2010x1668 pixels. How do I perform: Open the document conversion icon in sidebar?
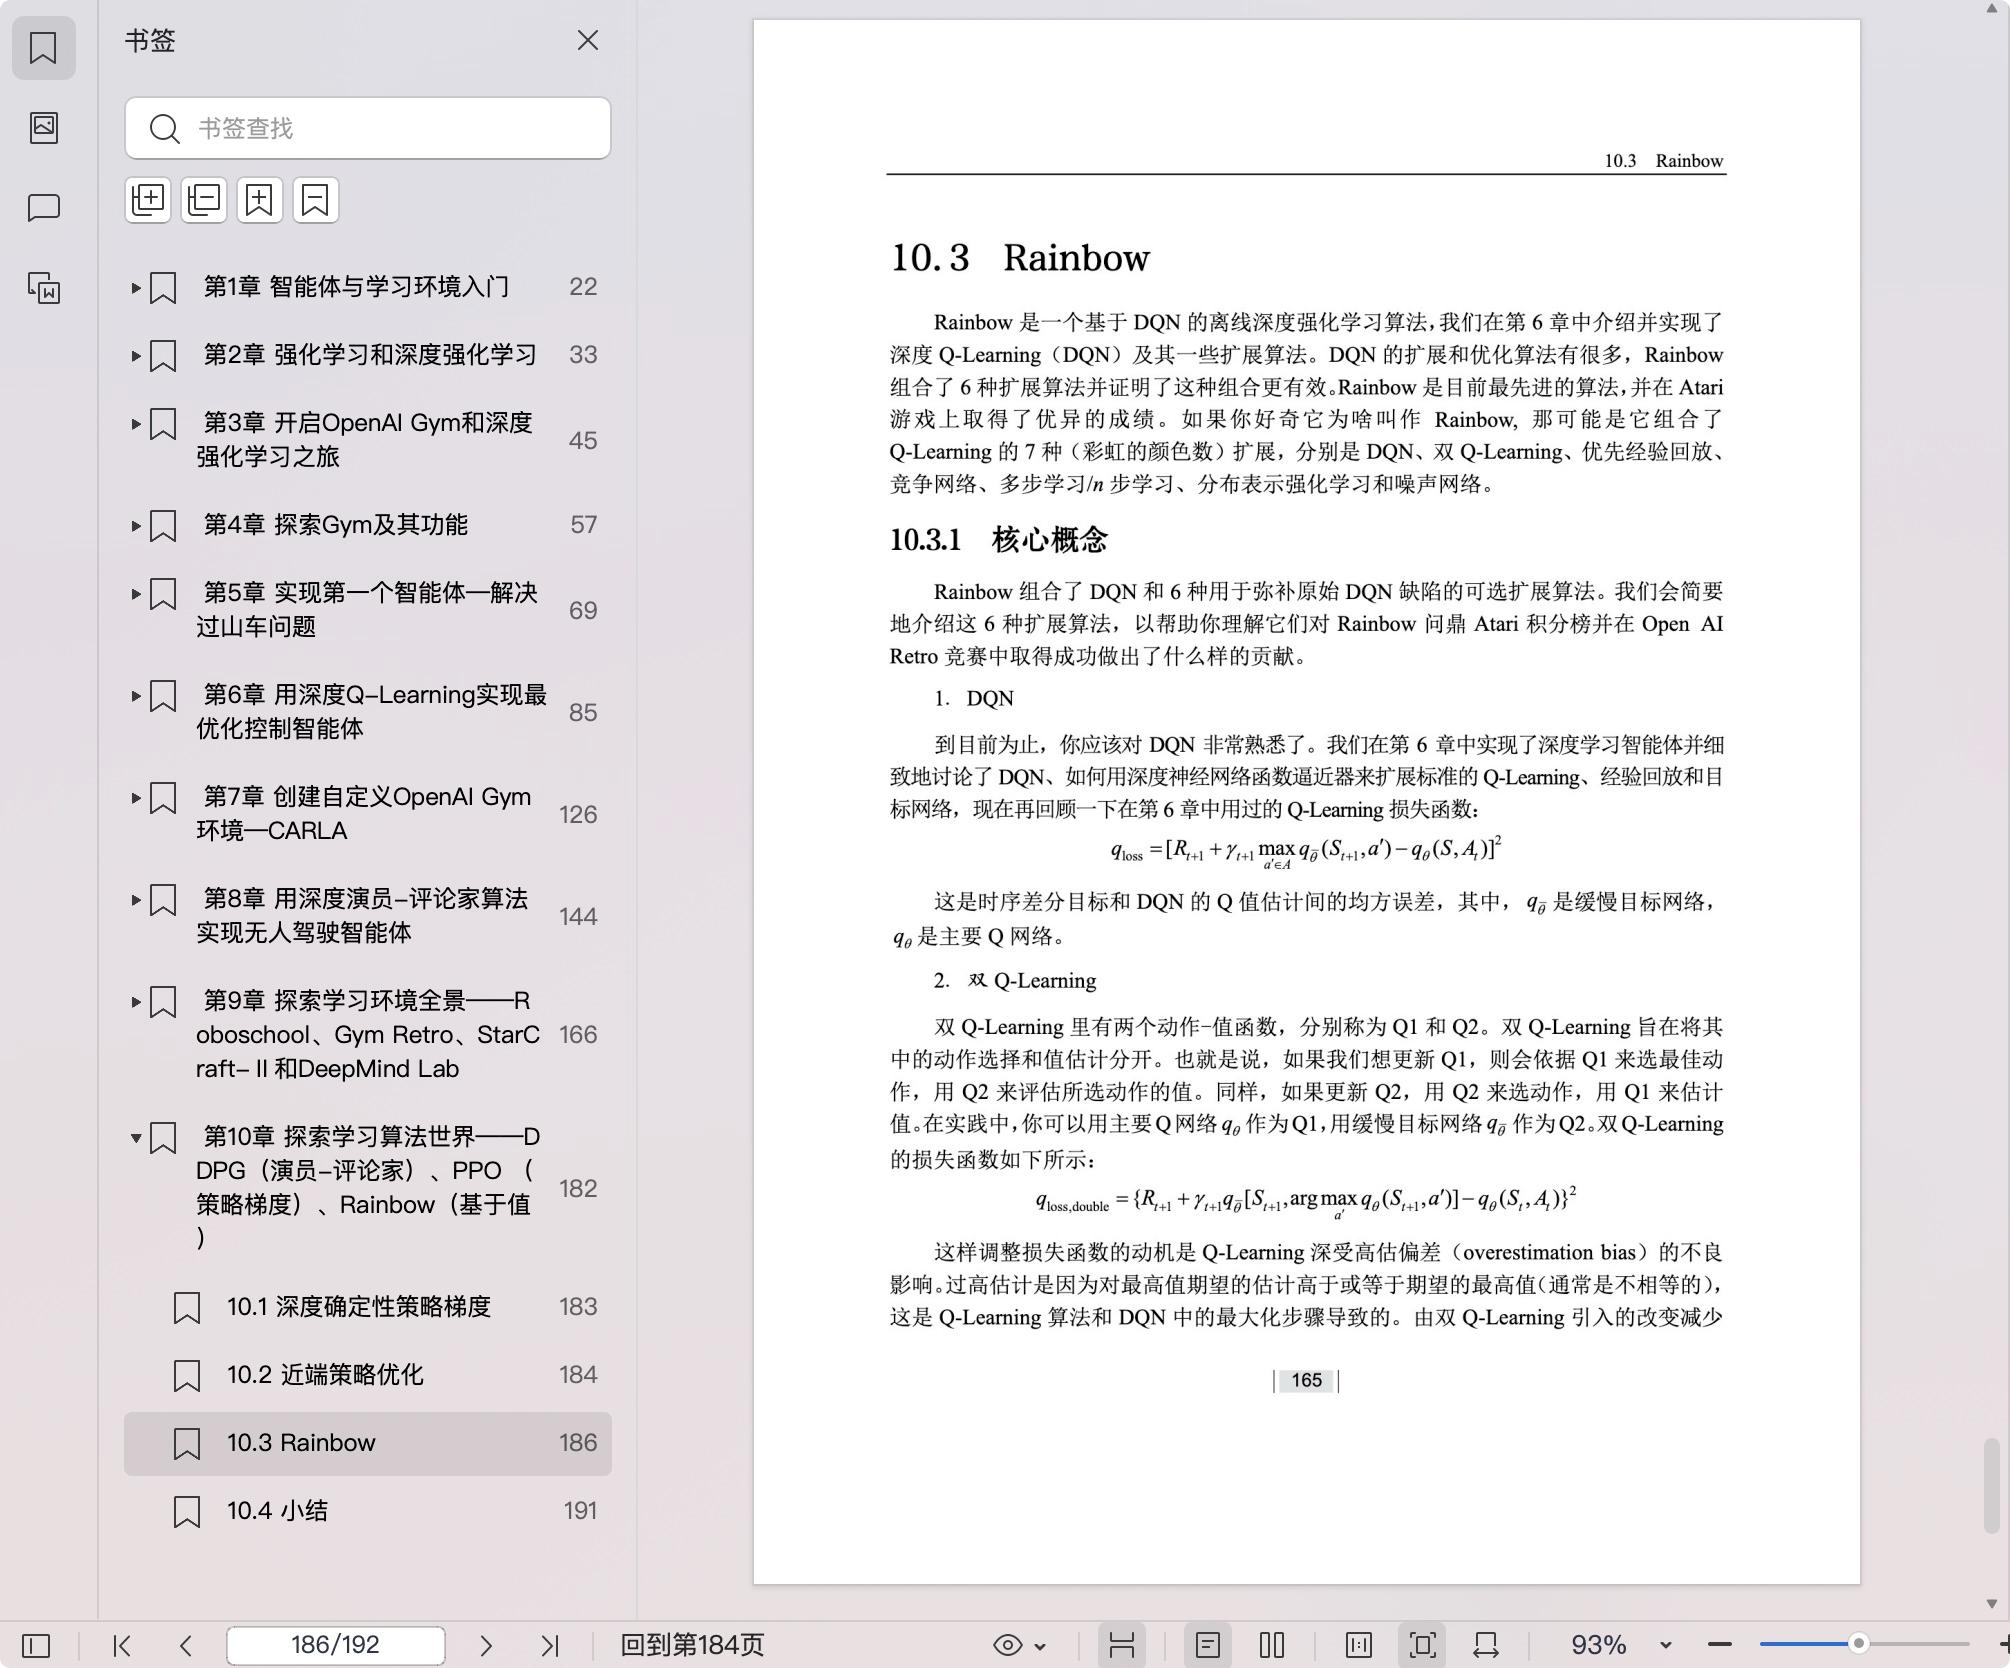coord(43,288)
